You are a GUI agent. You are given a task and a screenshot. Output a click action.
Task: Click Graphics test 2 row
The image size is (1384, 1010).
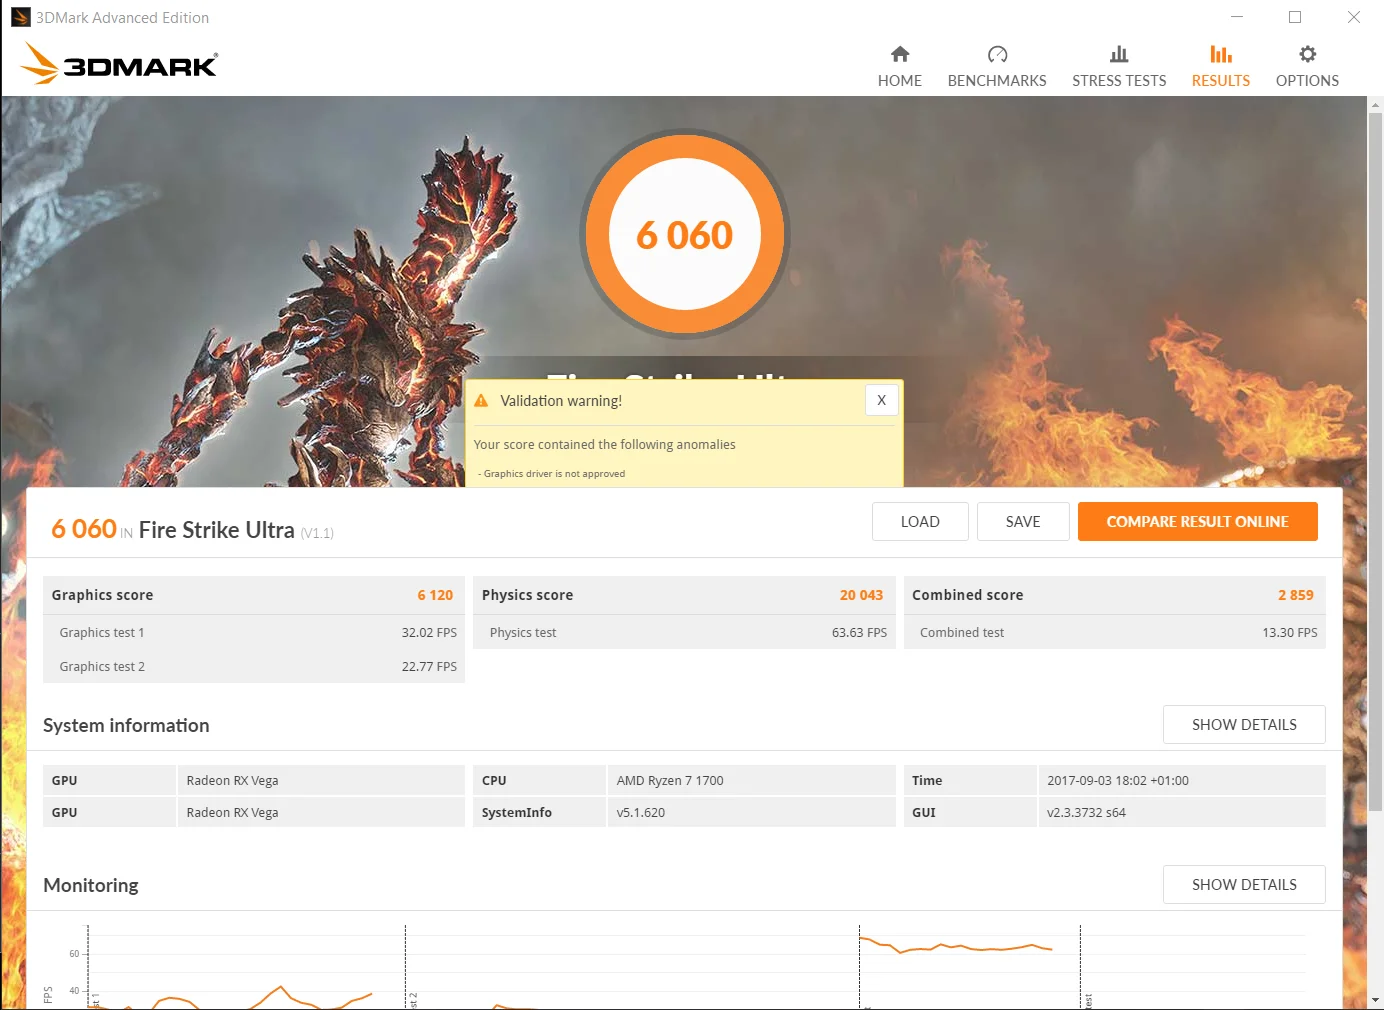[x=254, y=666]
